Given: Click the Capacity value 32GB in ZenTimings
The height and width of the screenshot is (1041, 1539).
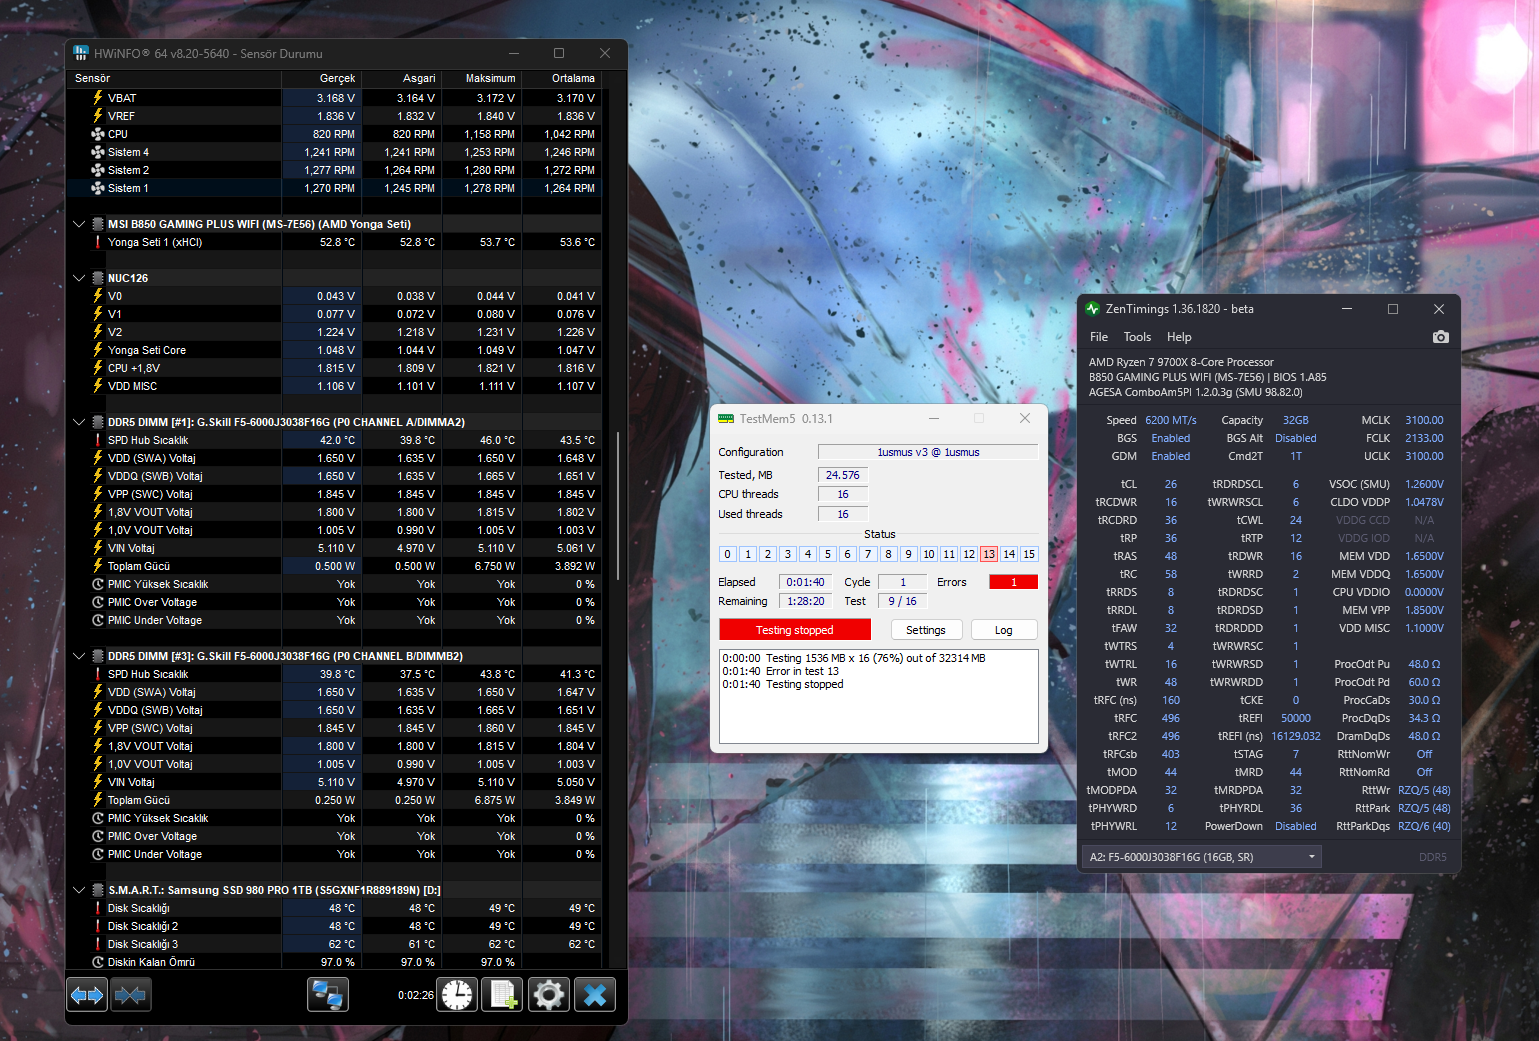Looking at the screenshot, I should coord(1296,420).
